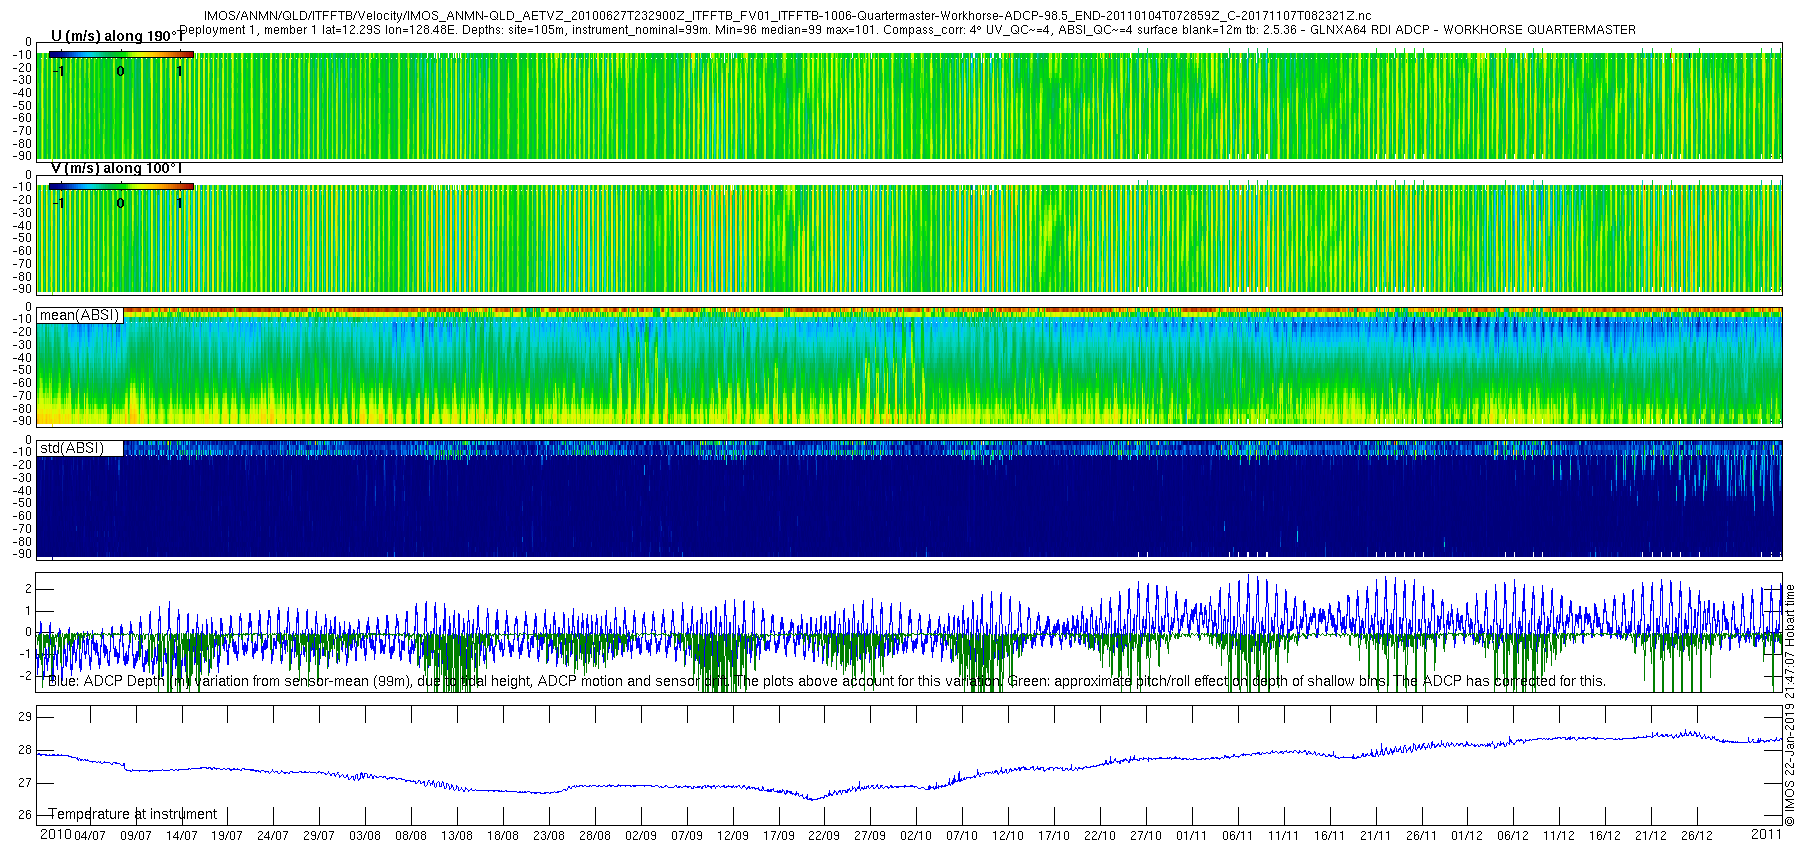The width and height of the screenshot is (1800, 850).
Task: Click the '07/10' date tick label
Action: (962, 836)
